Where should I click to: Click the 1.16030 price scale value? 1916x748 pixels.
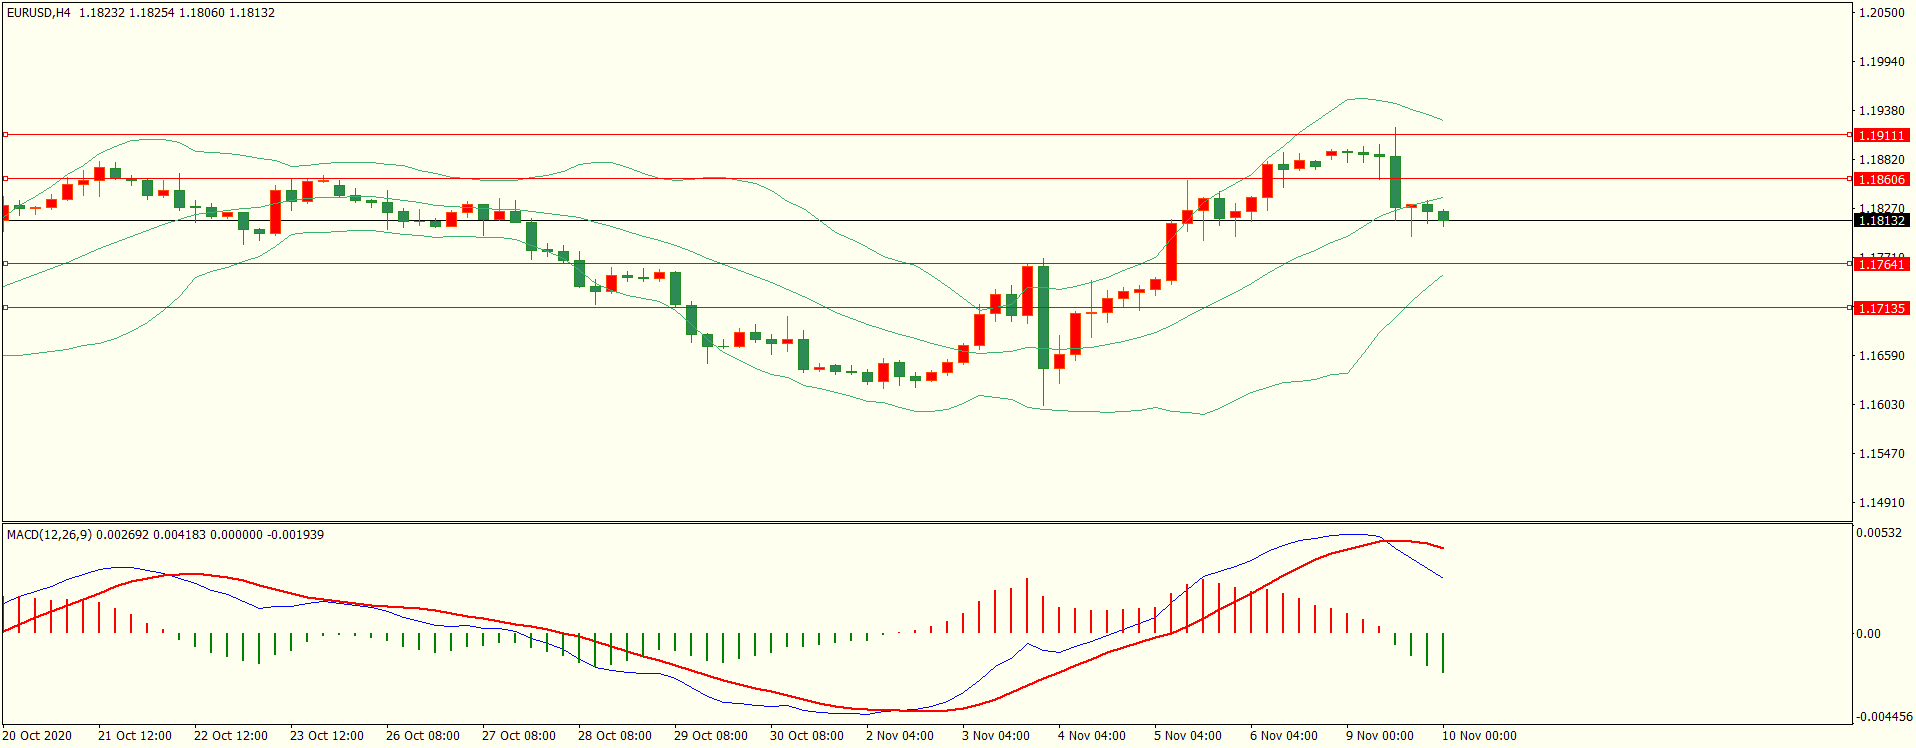pyautogui.click(x=1881, y=405)
